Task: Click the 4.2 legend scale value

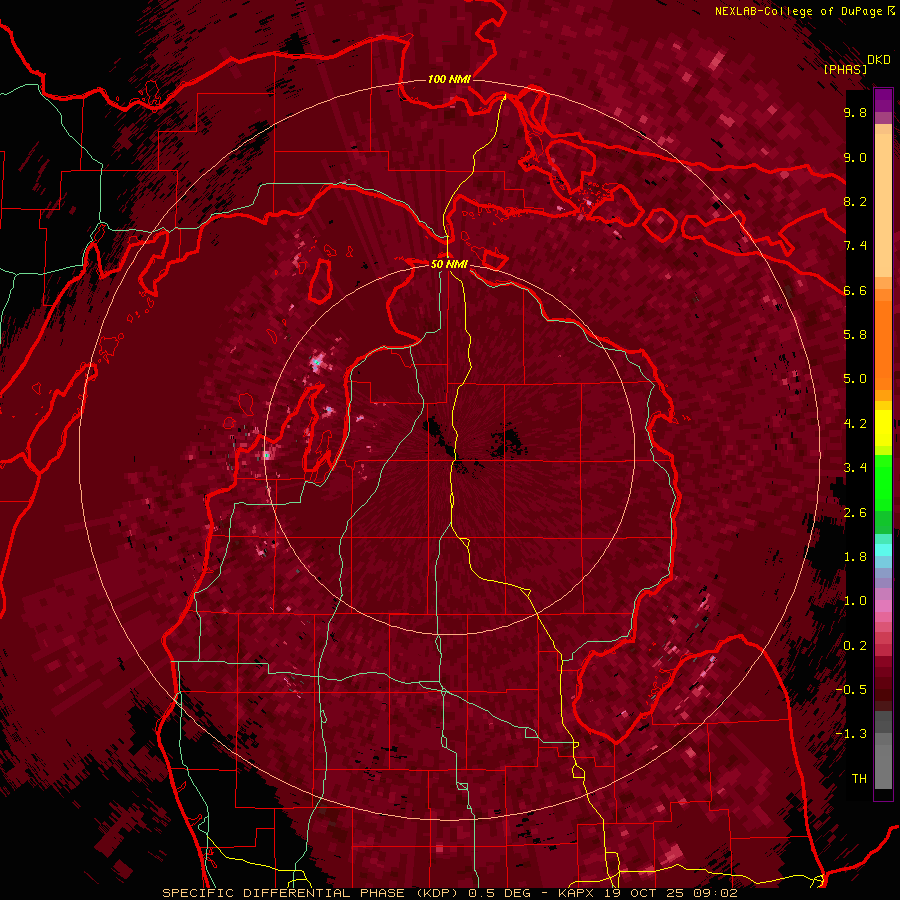Action: coord(855,424)
